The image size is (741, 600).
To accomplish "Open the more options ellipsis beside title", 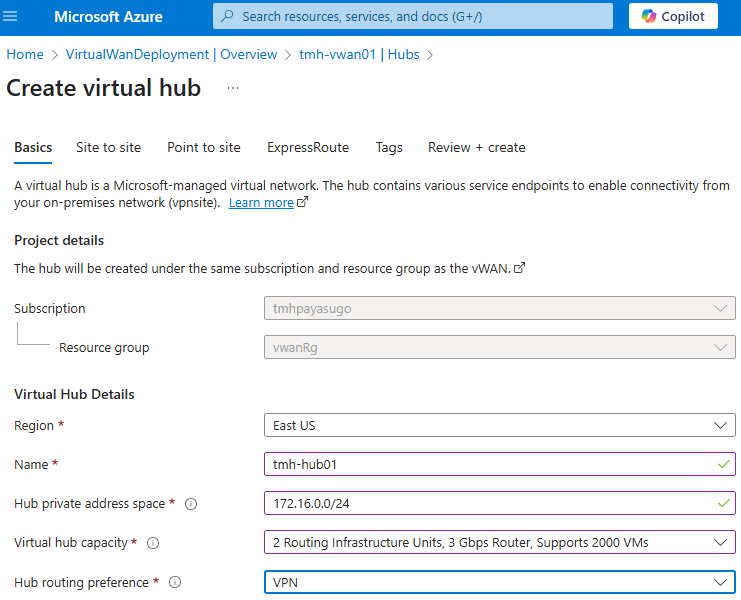I will tap(233, 88).
